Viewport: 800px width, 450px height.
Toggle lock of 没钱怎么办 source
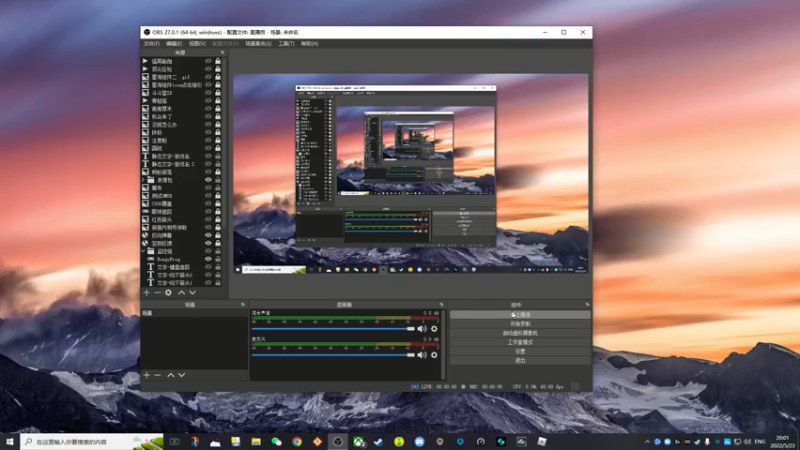(x=218, y=124)
